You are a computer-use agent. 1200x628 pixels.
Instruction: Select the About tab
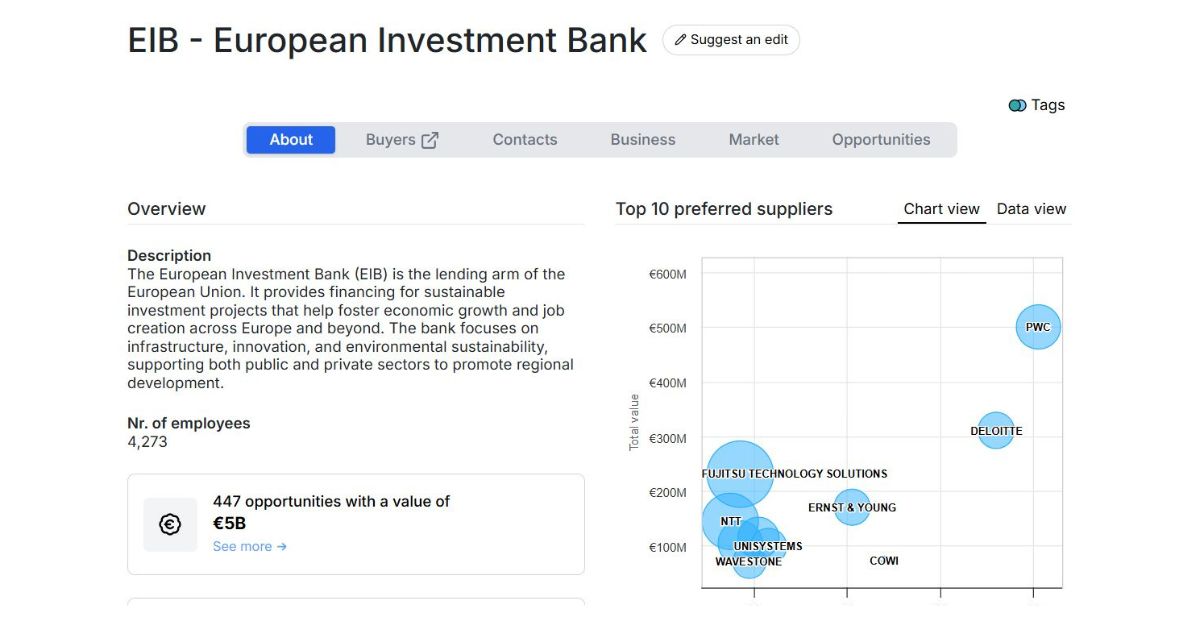pos(291,140)
